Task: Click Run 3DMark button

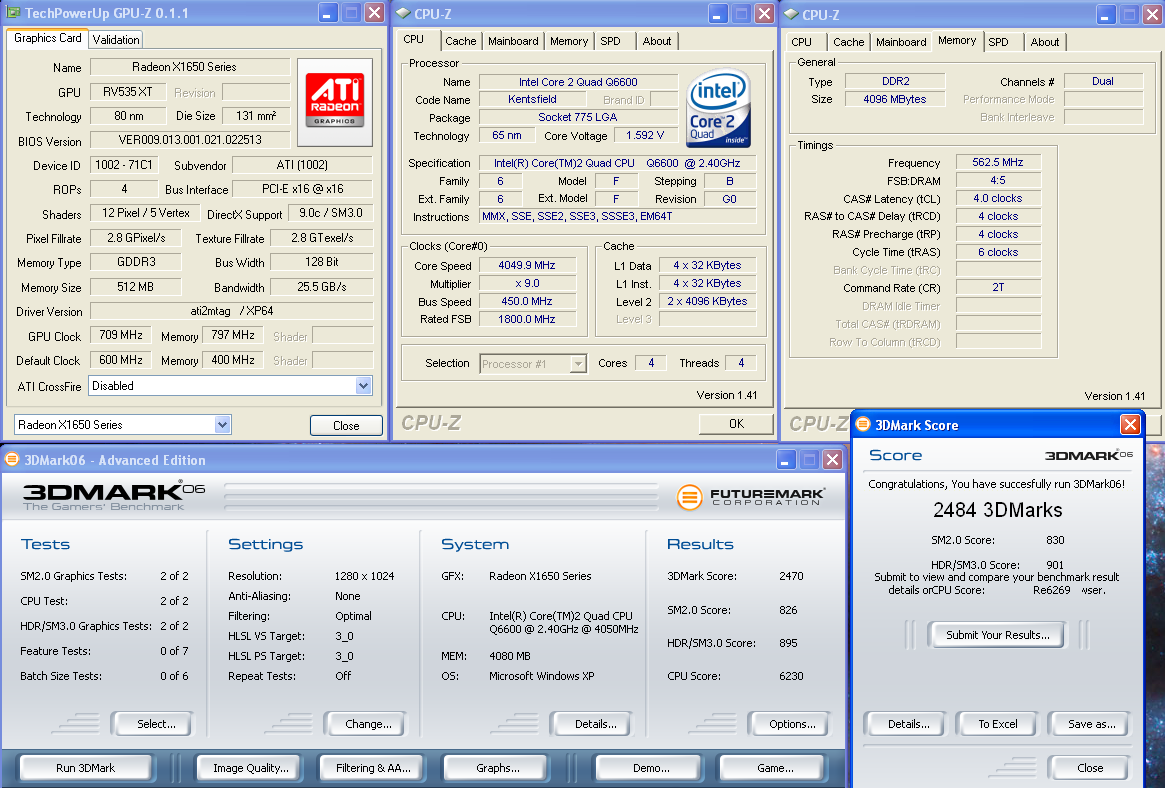Action: 85,768
